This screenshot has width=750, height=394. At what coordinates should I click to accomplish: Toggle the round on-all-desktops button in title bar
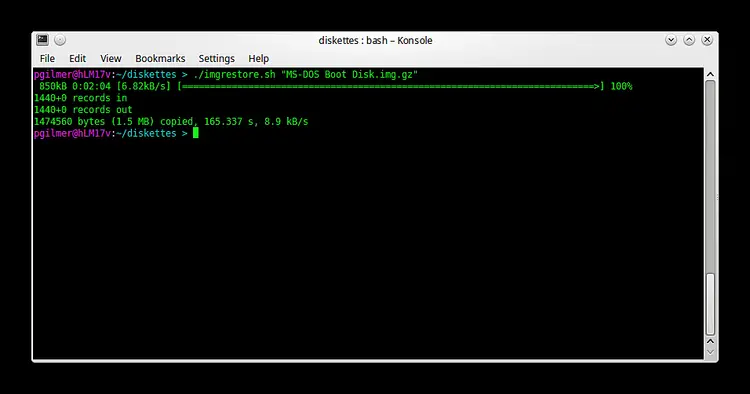point(60,40)
